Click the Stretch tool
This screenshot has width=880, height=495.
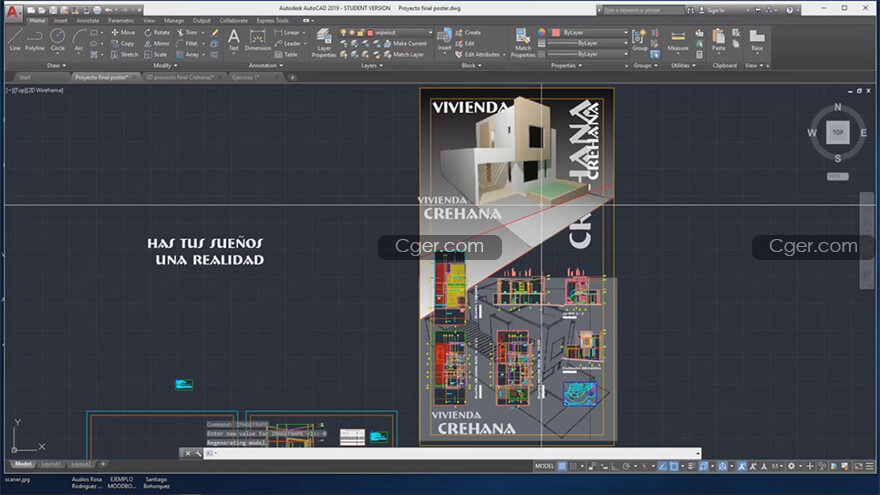[124, 54]
